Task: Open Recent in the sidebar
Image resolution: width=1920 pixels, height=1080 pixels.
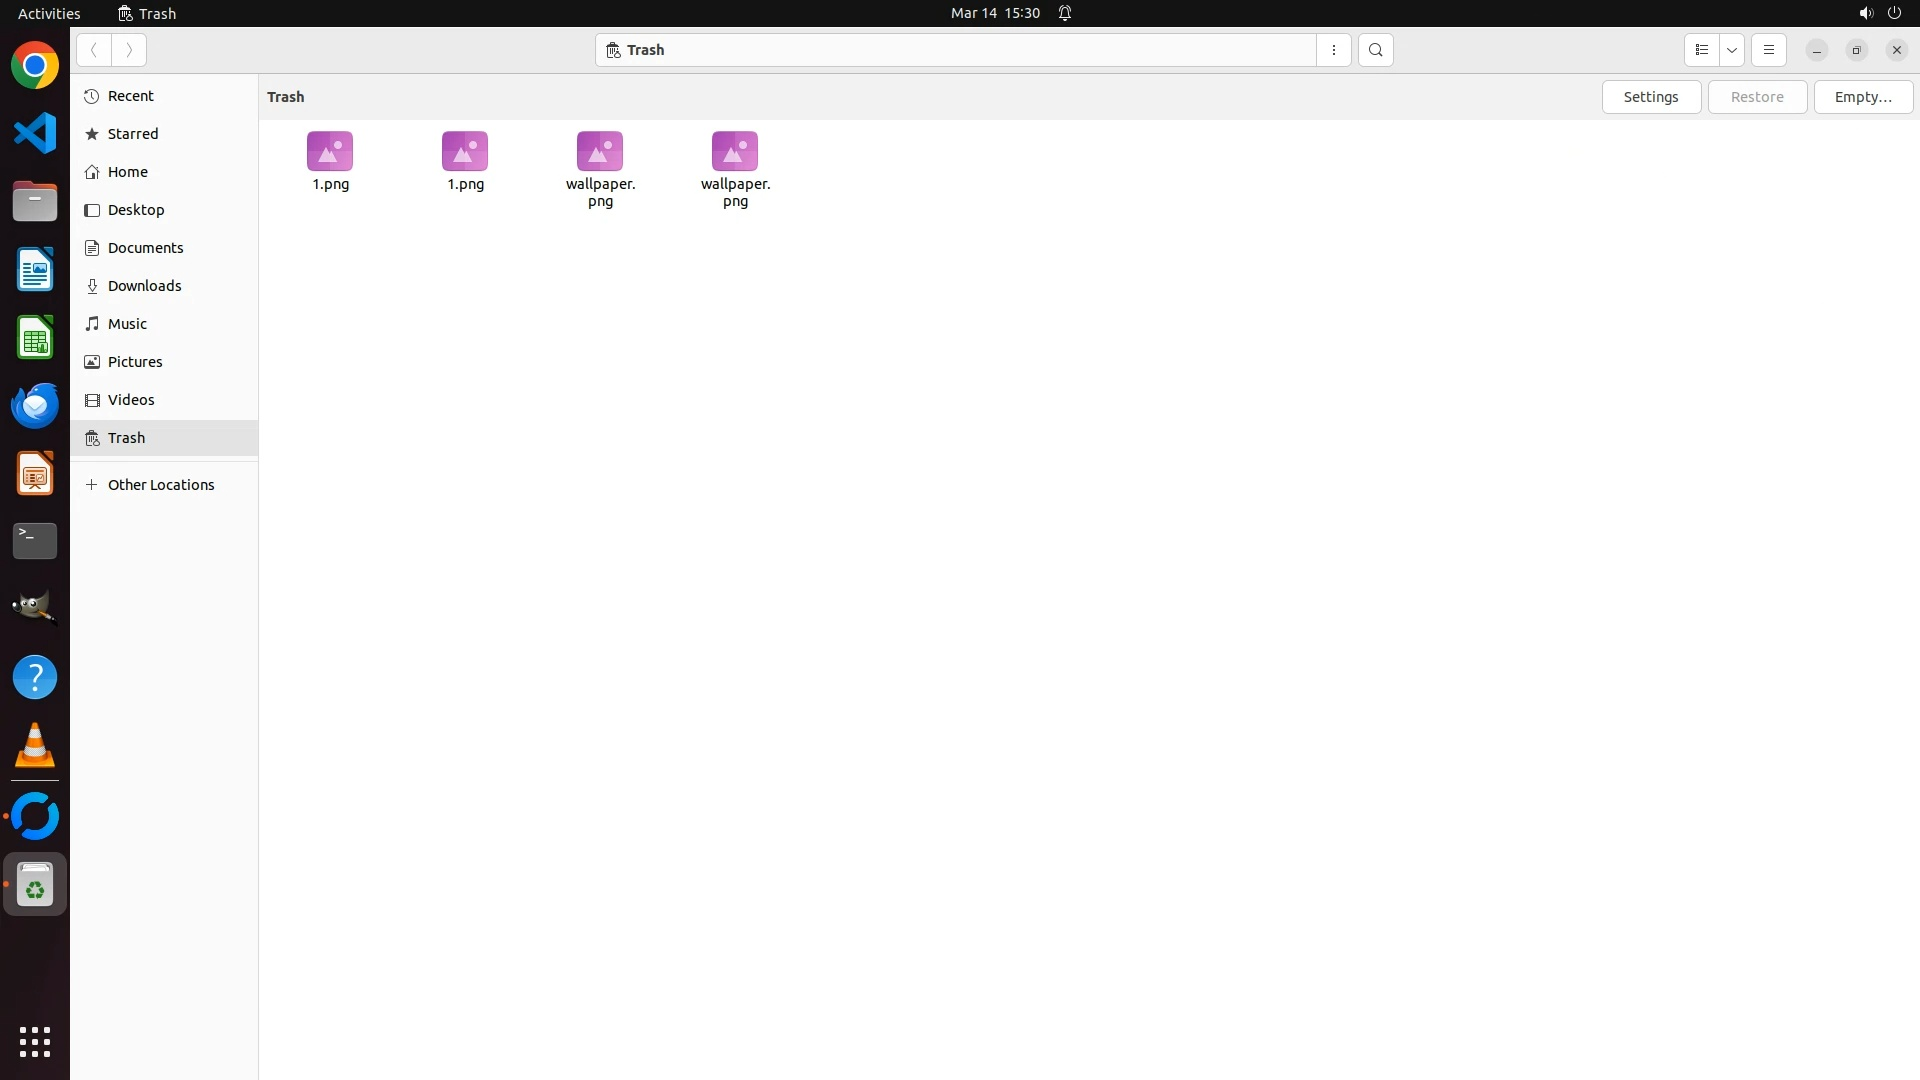Action: (x=130, y=96)
